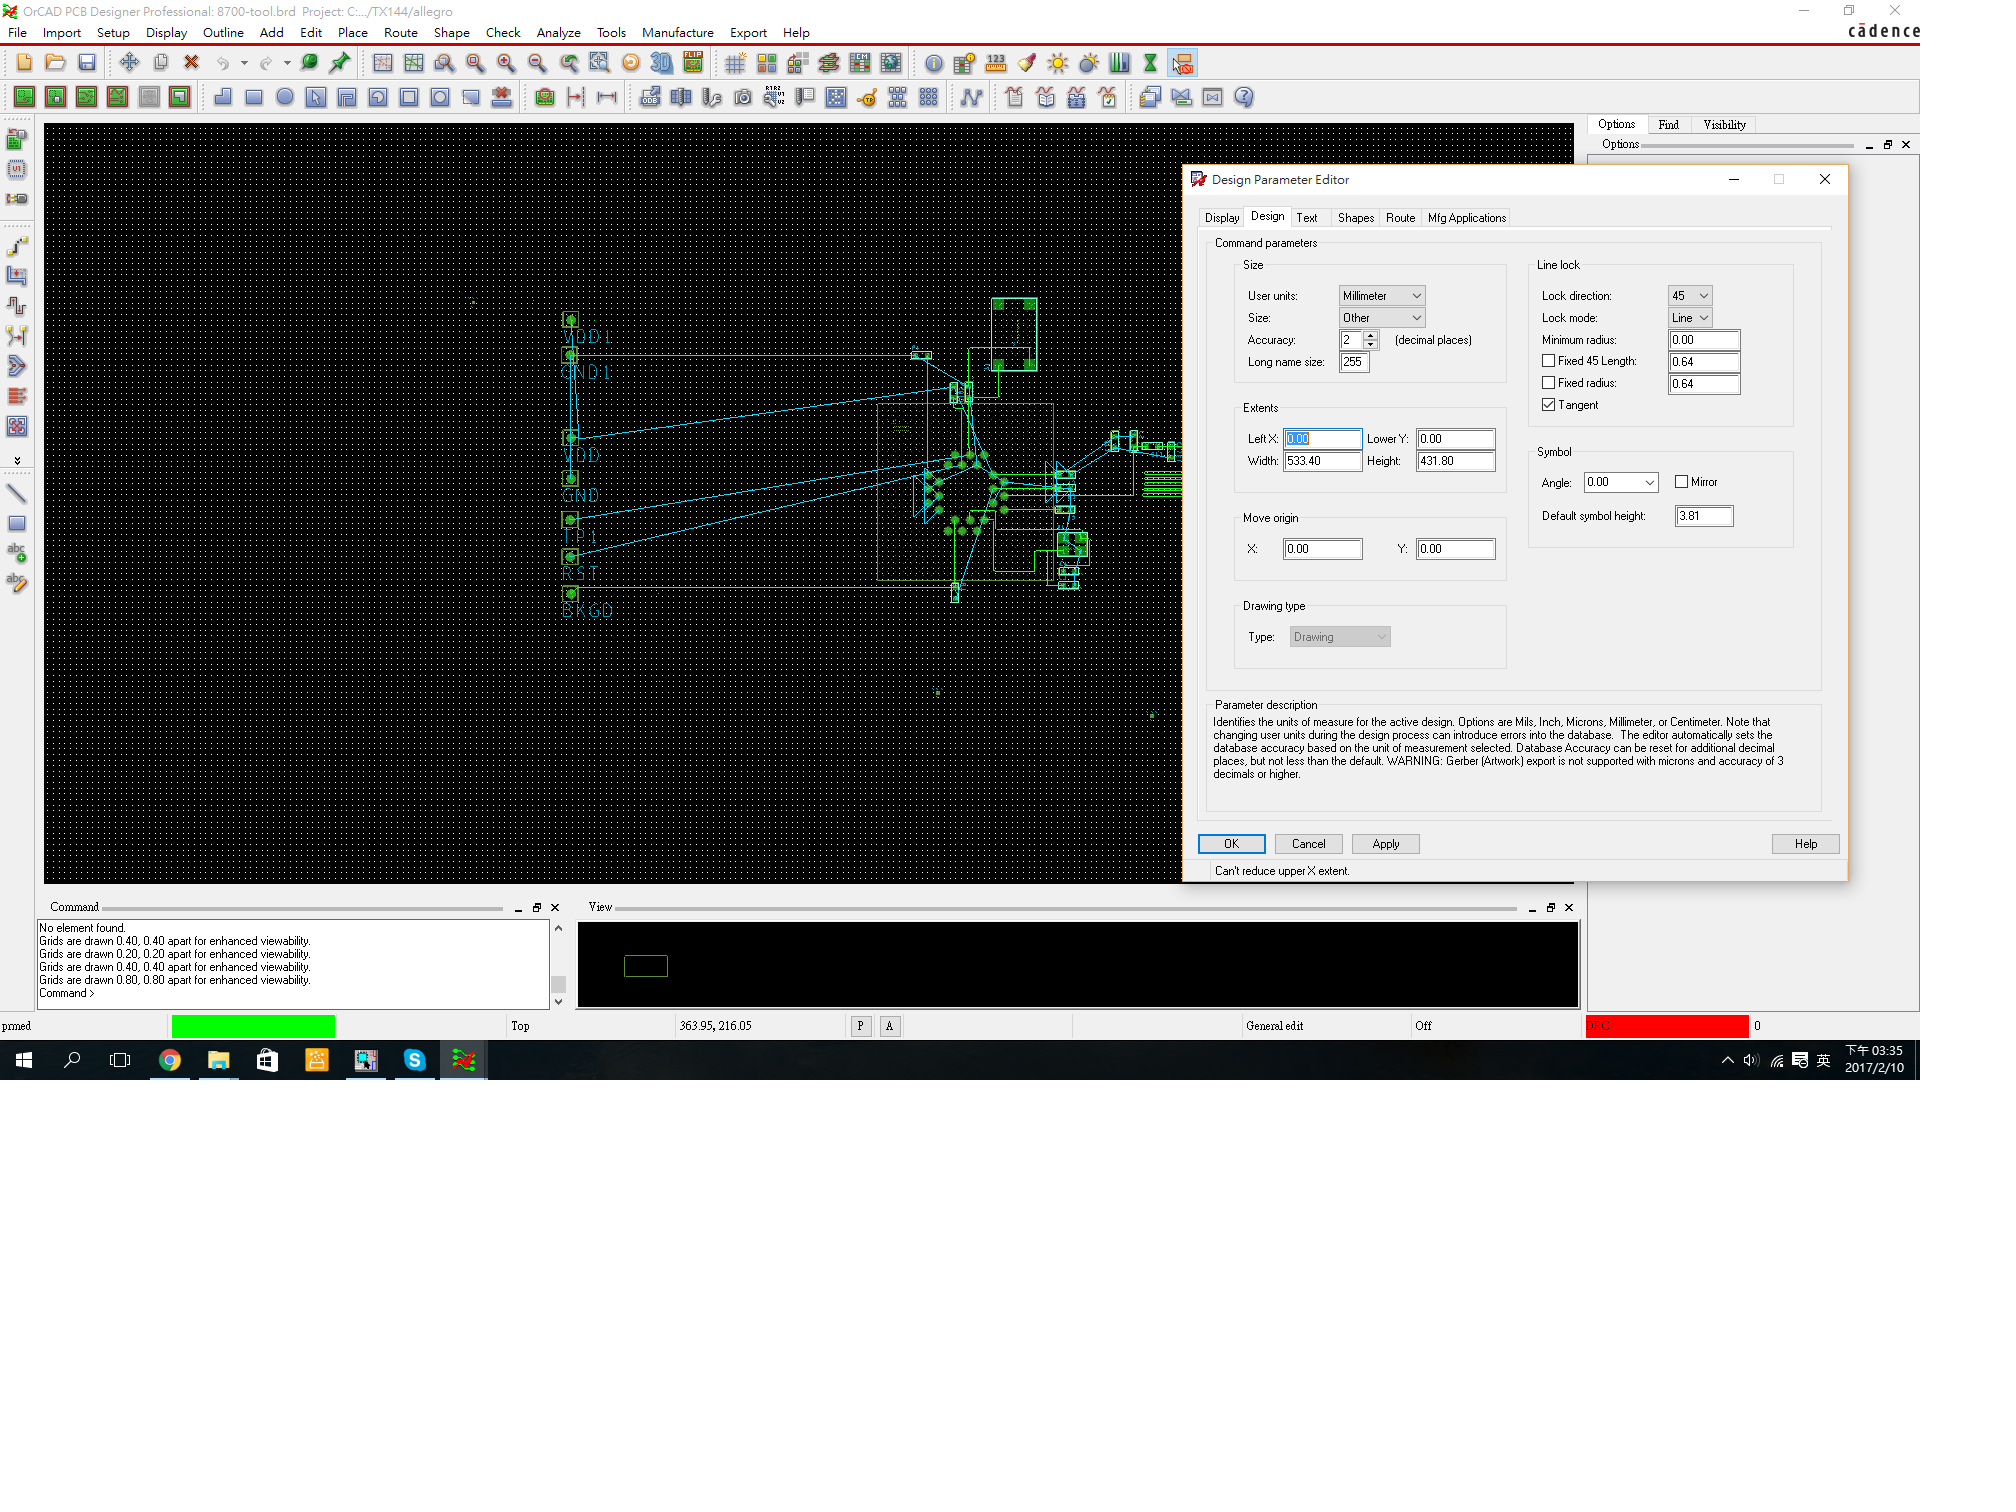
Task: Check the Mirror checkbox
Action: 1681,482
